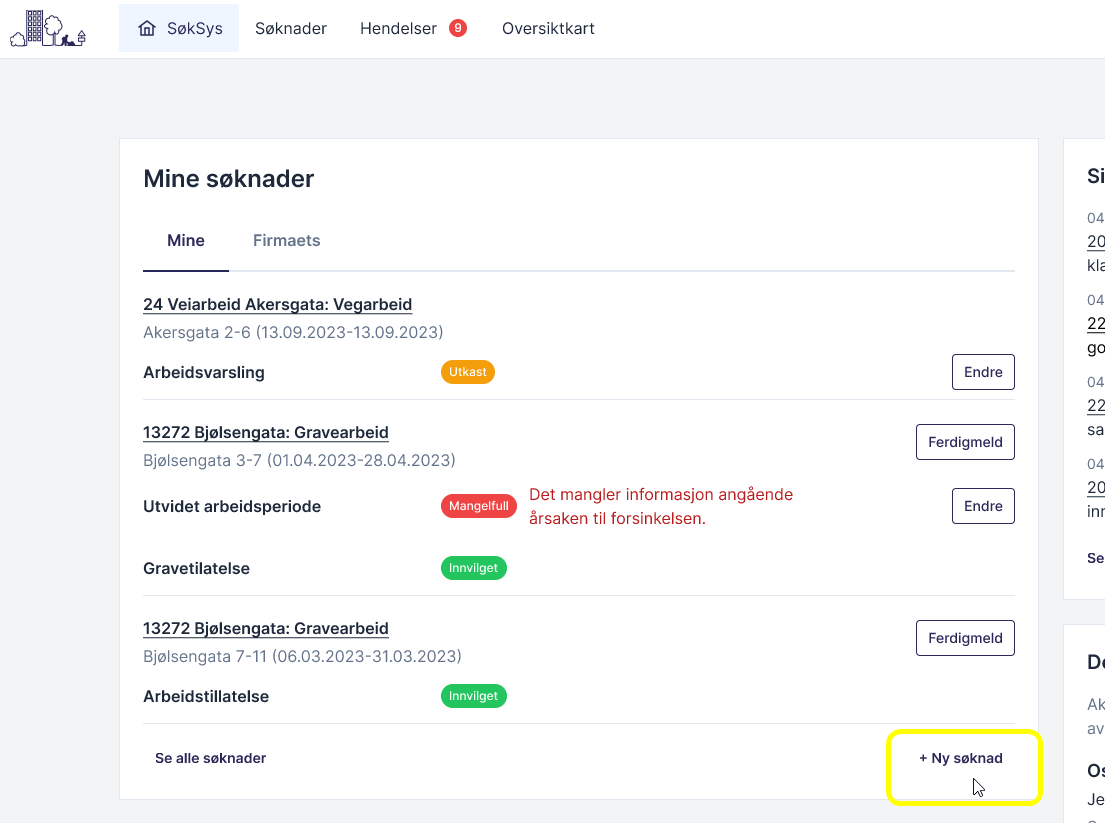Open the 24 Veiarbeid Akersgata application link
The image size is (1105, 823).
pos(277,305)
